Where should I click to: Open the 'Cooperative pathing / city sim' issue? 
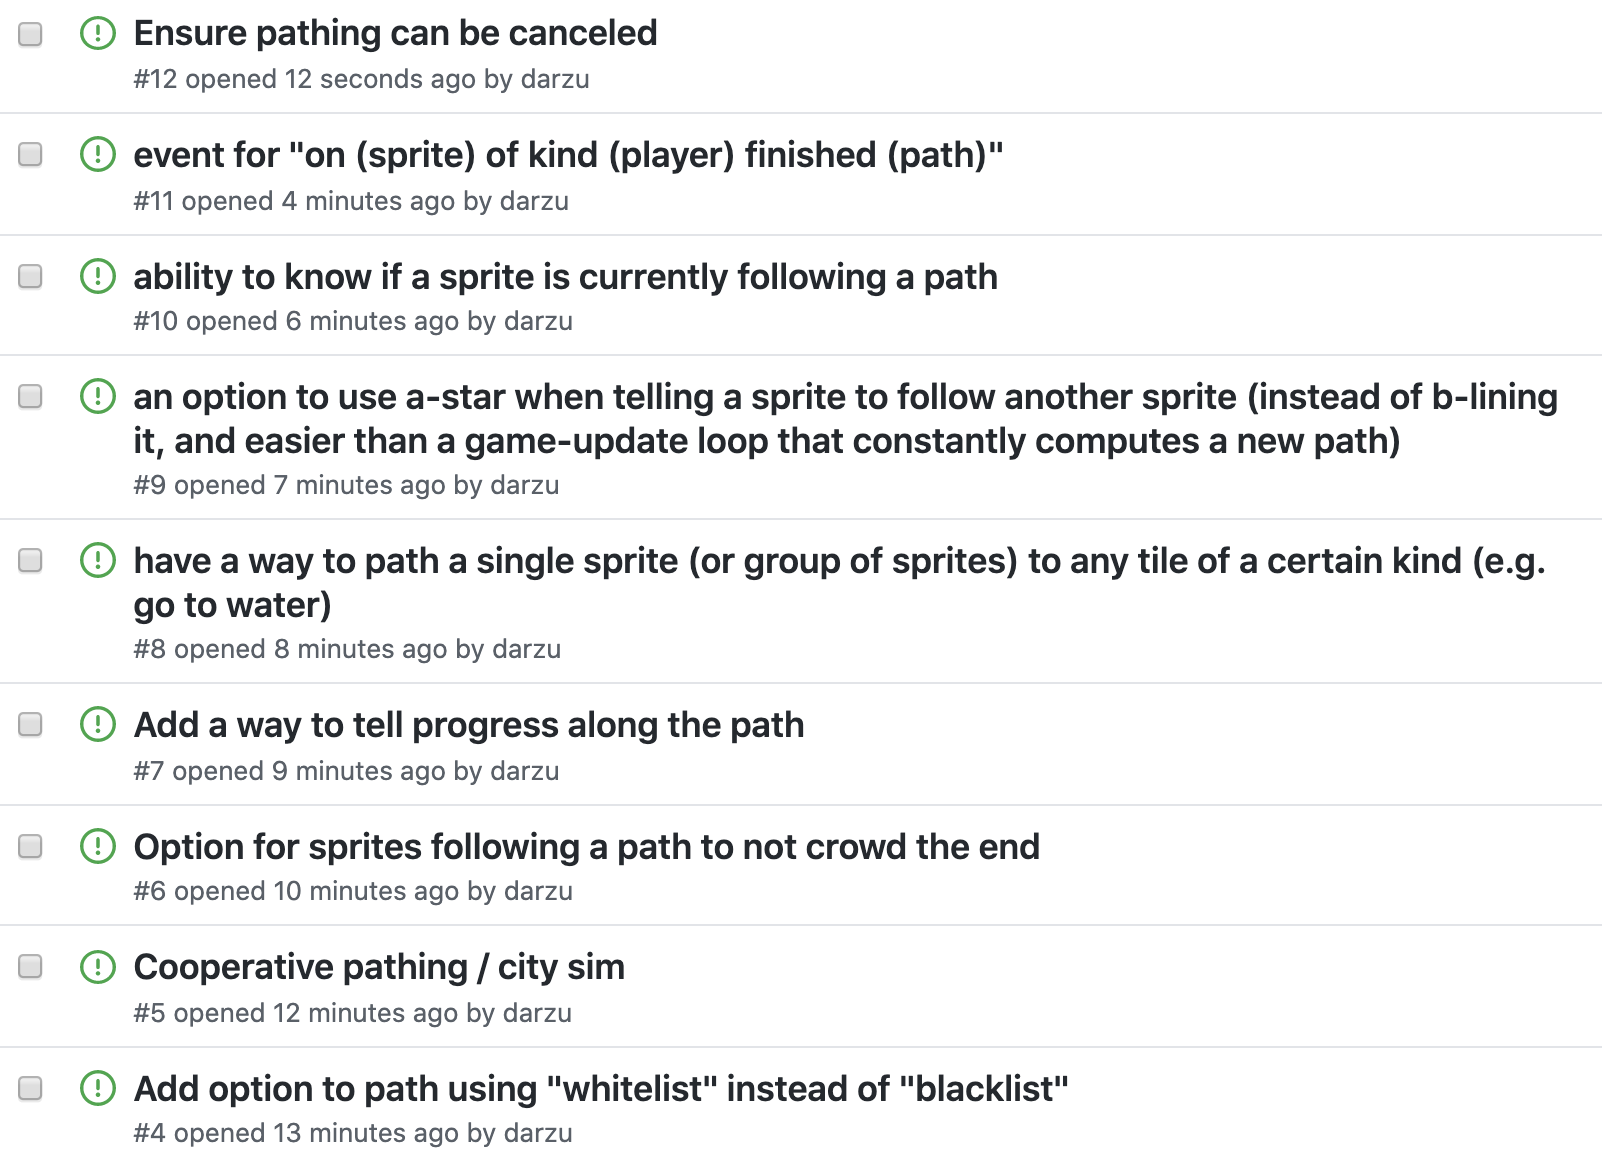click(x=379, y=967)
